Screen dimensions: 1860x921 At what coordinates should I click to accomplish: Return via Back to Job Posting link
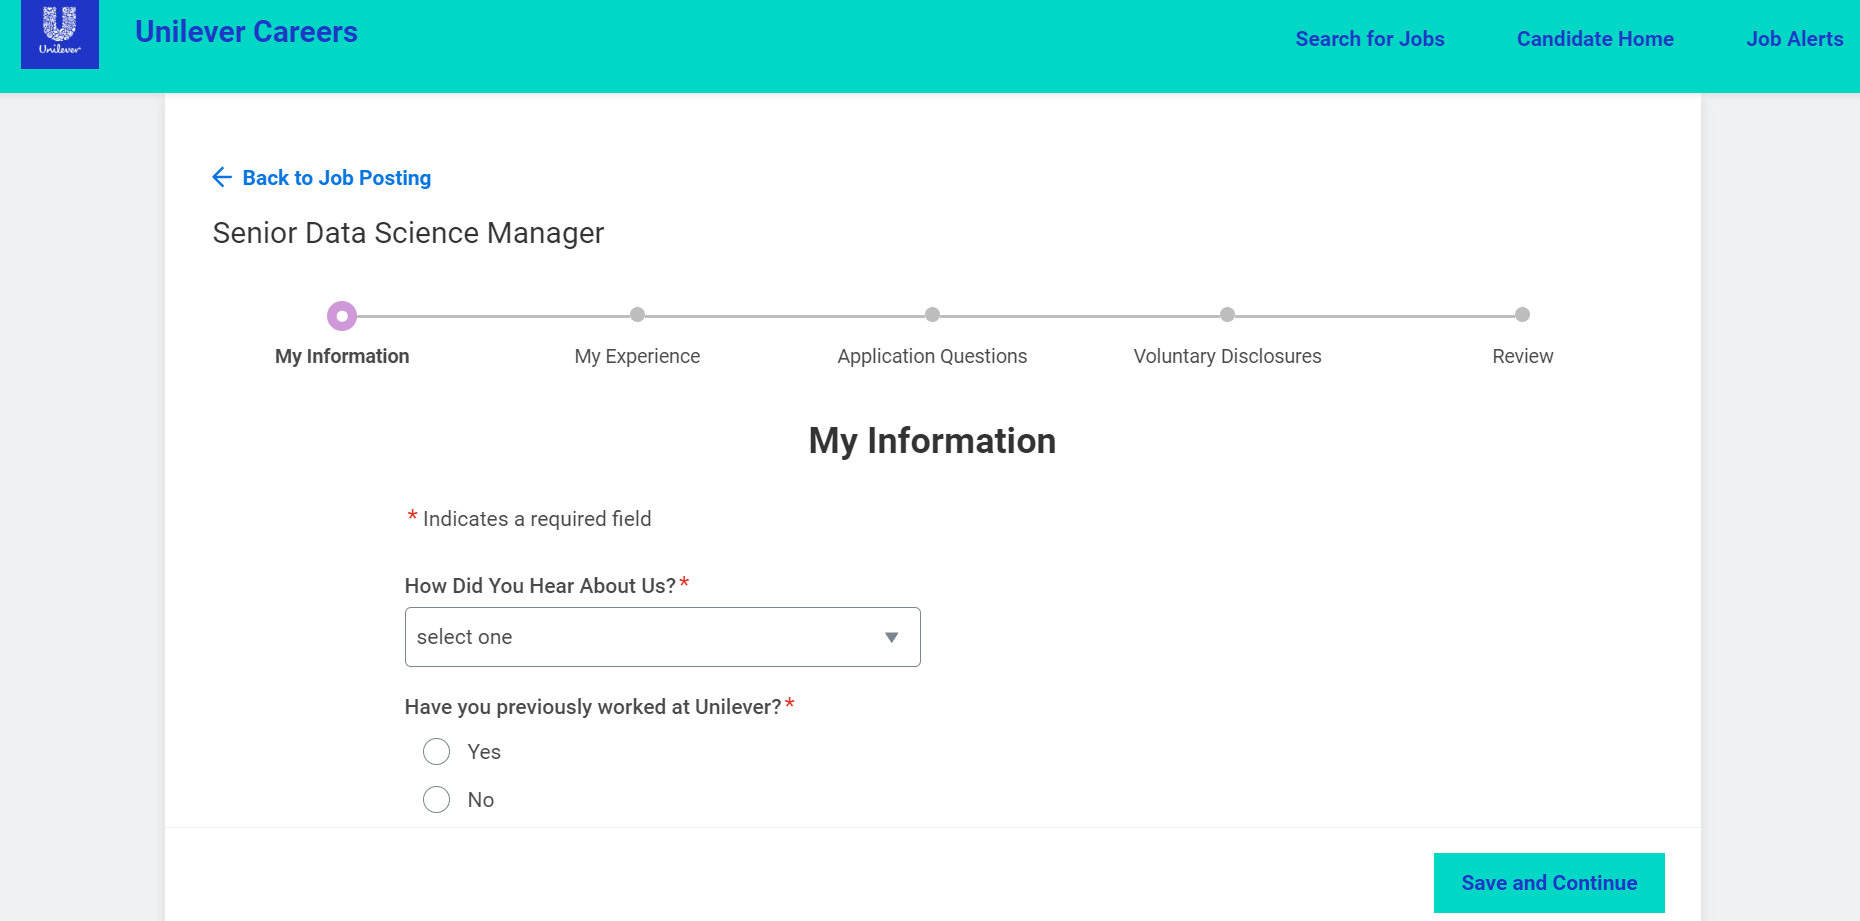pyautogui.click(x=336, y=178)
